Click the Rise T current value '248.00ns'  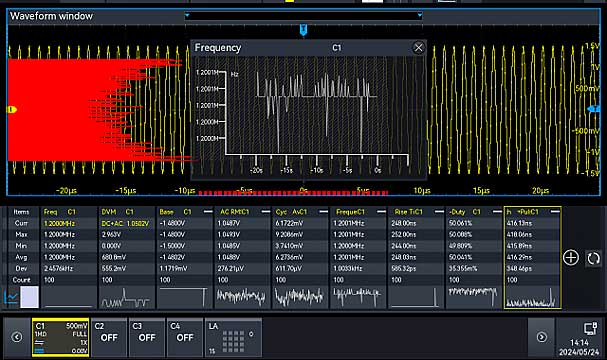pyautogui.click(x=403, y=223)
